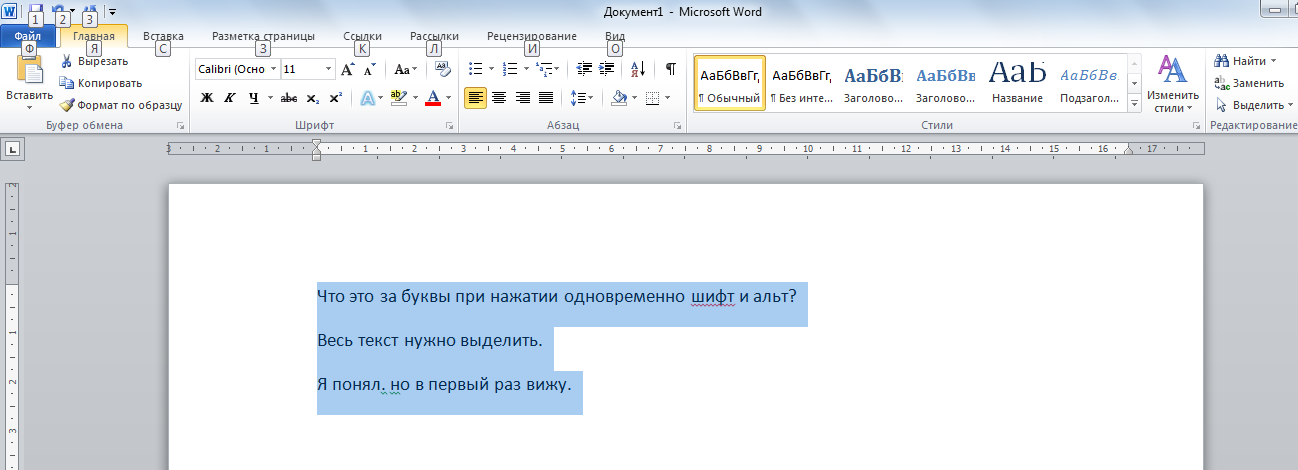Screen dimensions: 1298x470
Task: Toggle bold (Ж) formatting
Action: 207,98
